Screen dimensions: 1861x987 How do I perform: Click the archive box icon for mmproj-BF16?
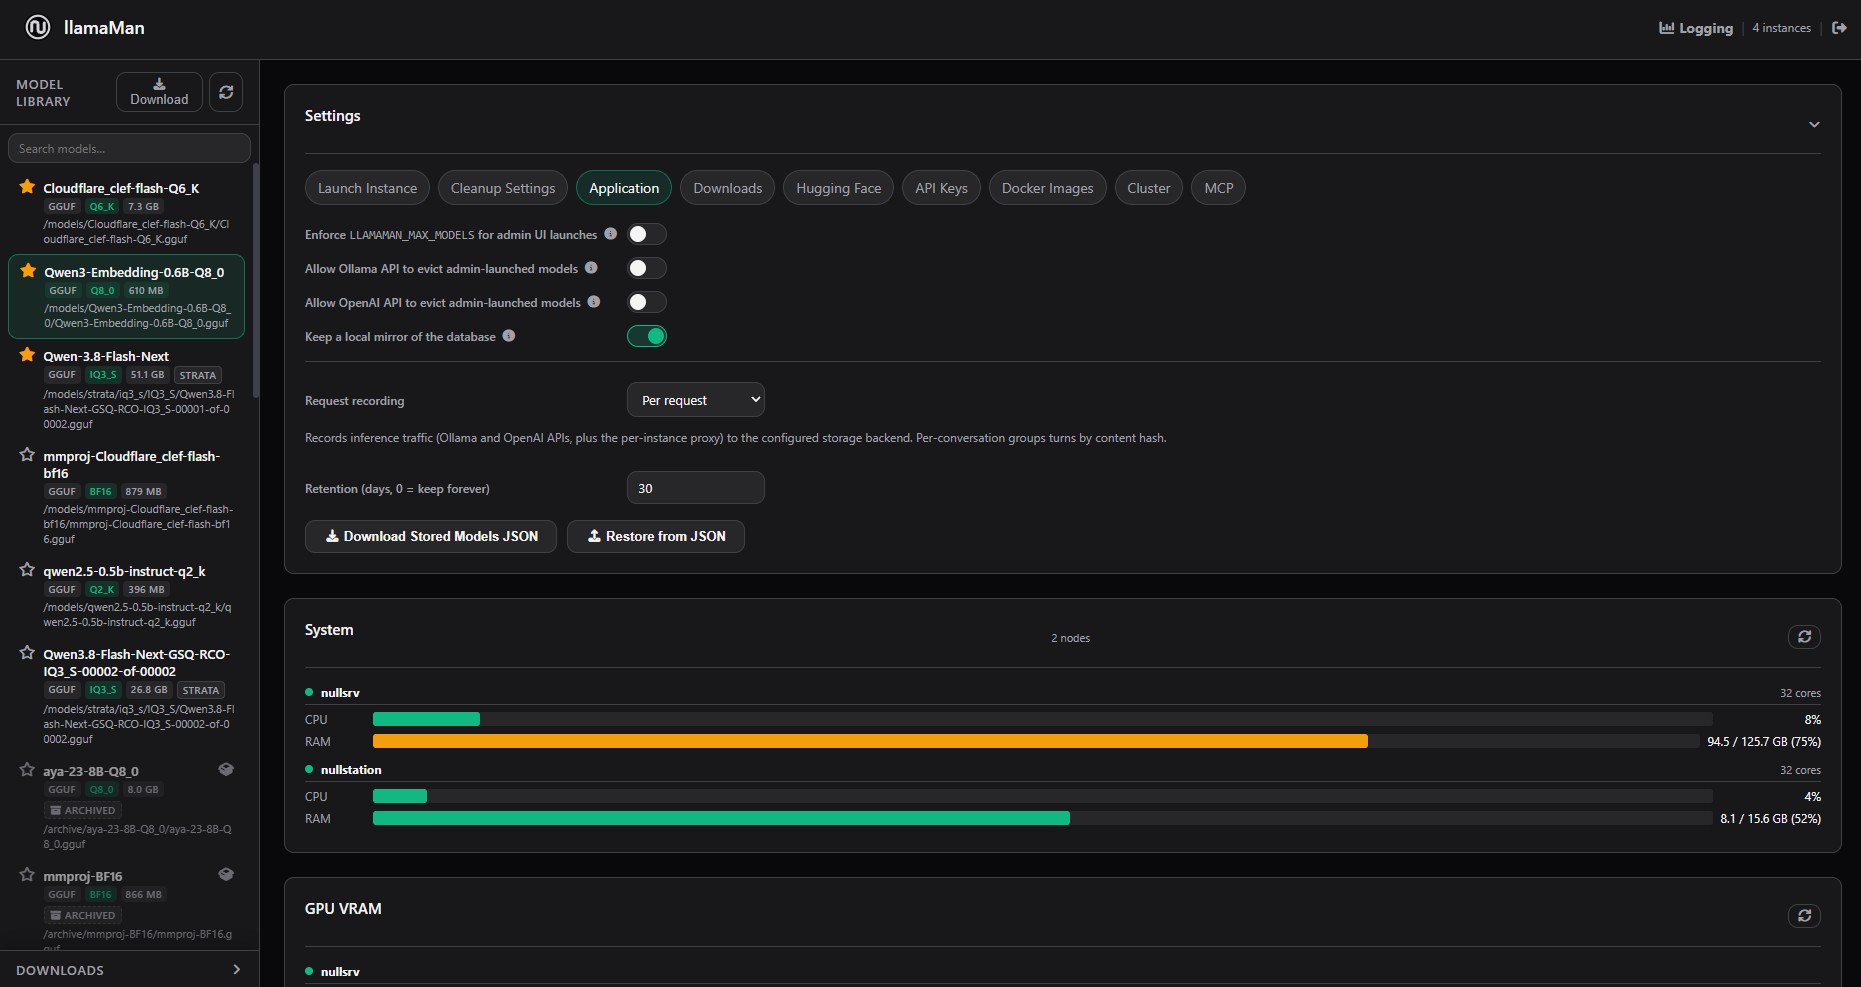226,874
